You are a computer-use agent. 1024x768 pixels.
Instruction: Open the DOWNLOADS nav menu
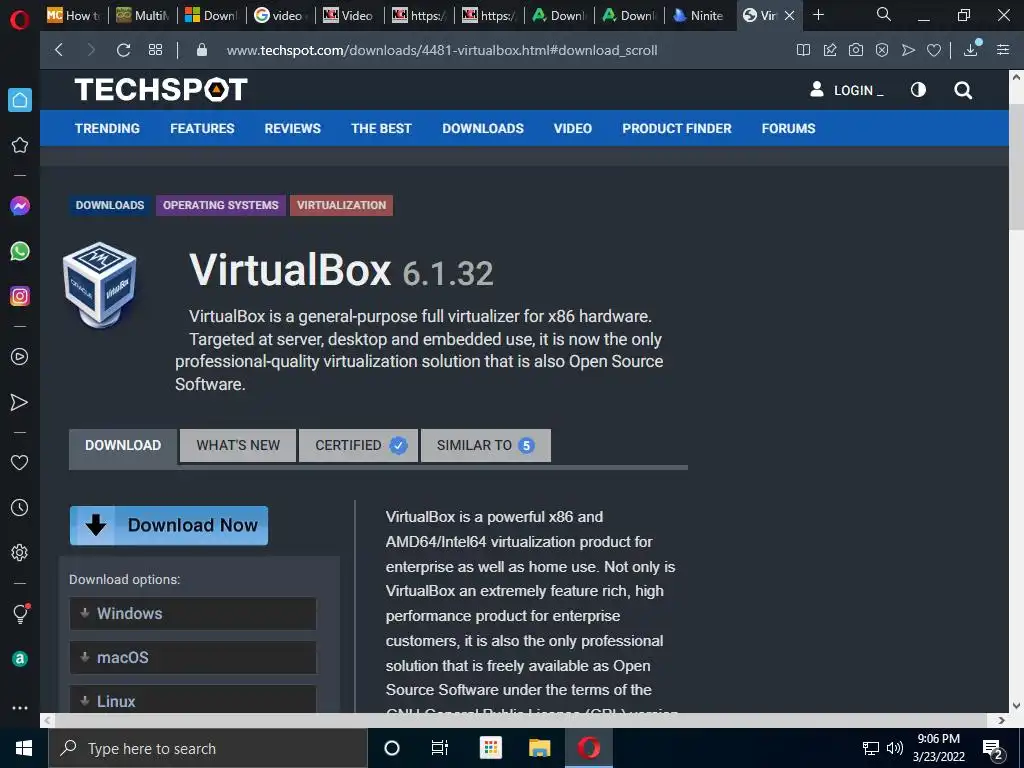(483, 129)
